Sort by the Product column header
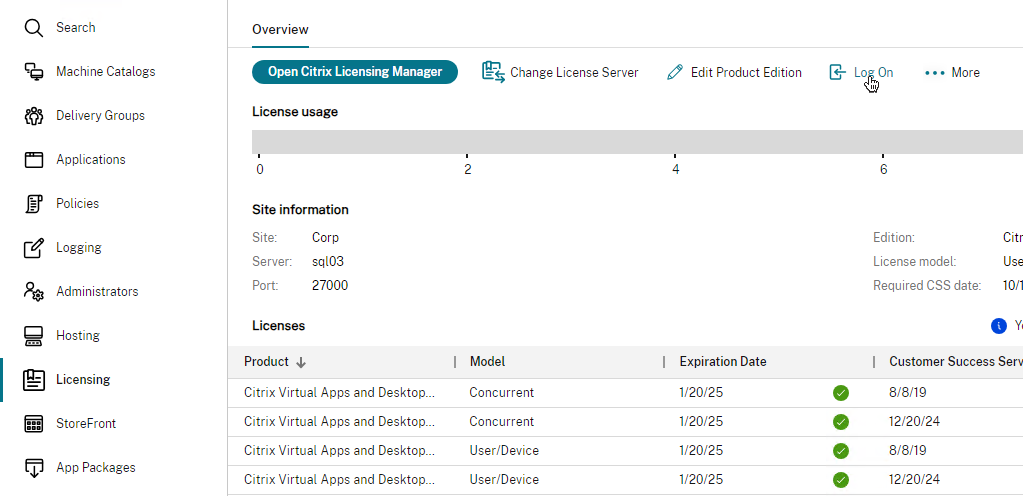This screenshot has height=496, width=1023. pyautogui.click(x=267, y=362)
